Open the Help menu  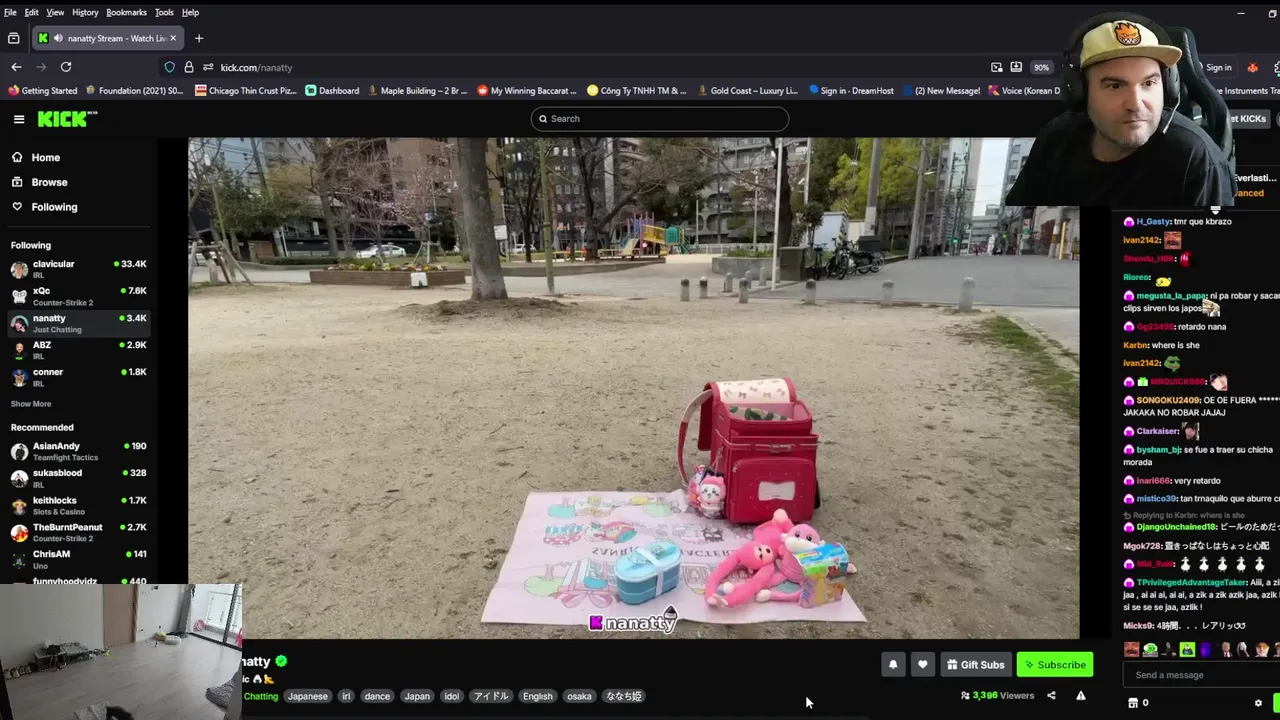coord(190,12)
